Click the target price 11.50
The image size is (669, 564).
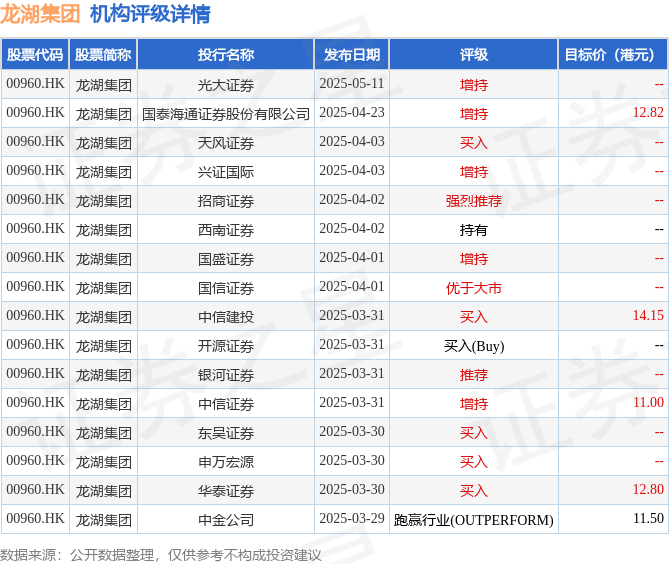pos(648,519)
